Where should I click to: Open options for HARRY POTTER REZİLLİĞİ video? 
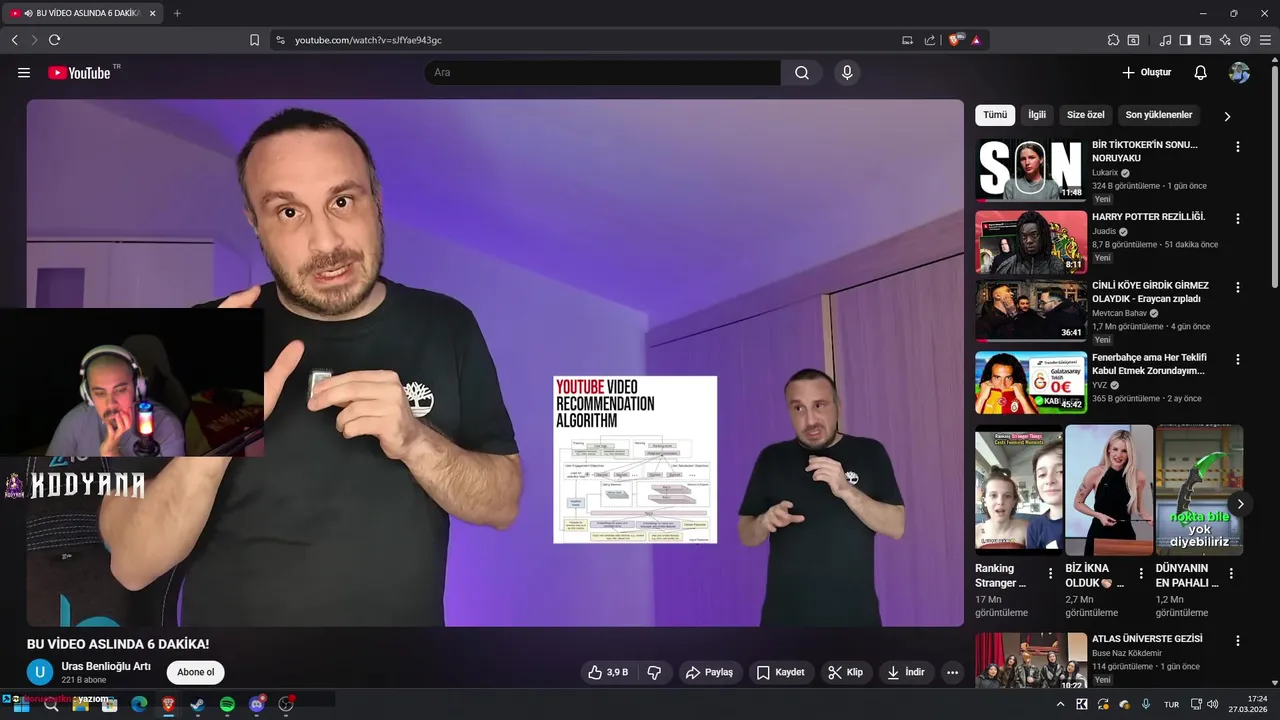coord(1238,219)
